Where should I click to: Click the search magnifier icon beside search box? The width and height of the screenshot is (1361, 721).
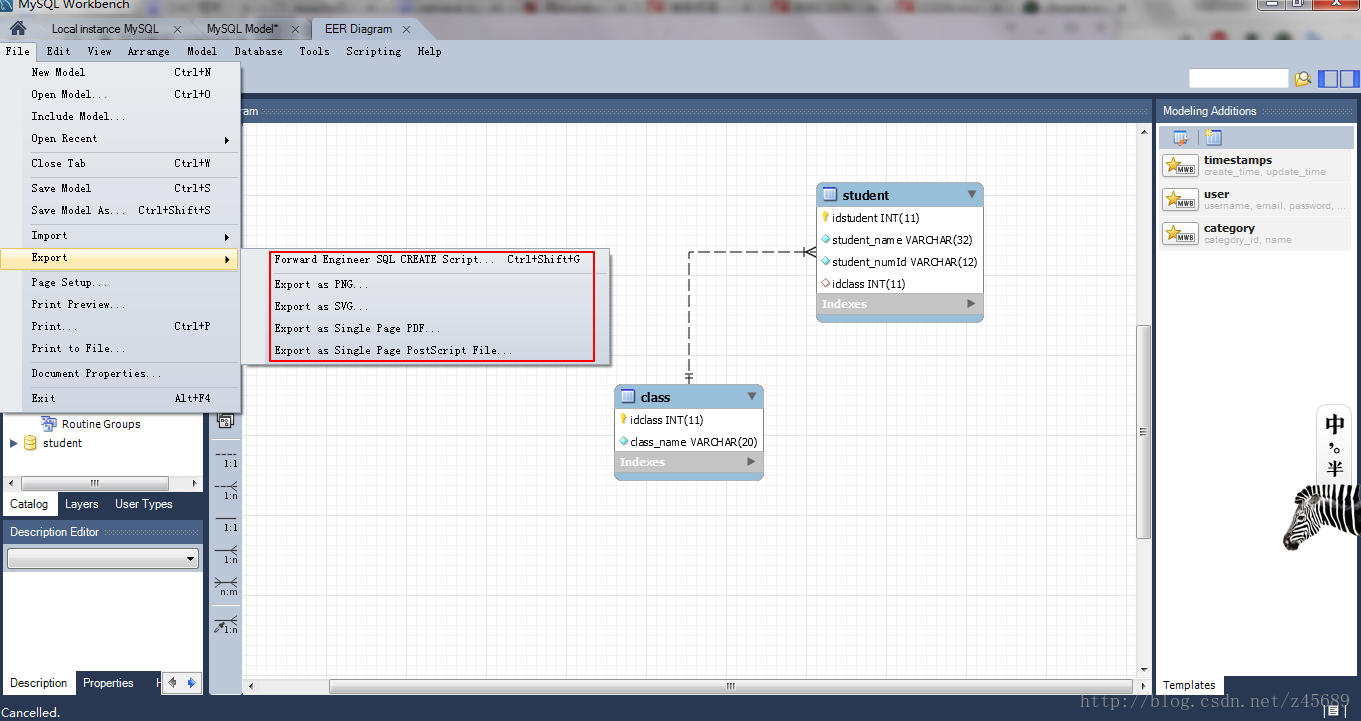click(x=1303, y=79)
